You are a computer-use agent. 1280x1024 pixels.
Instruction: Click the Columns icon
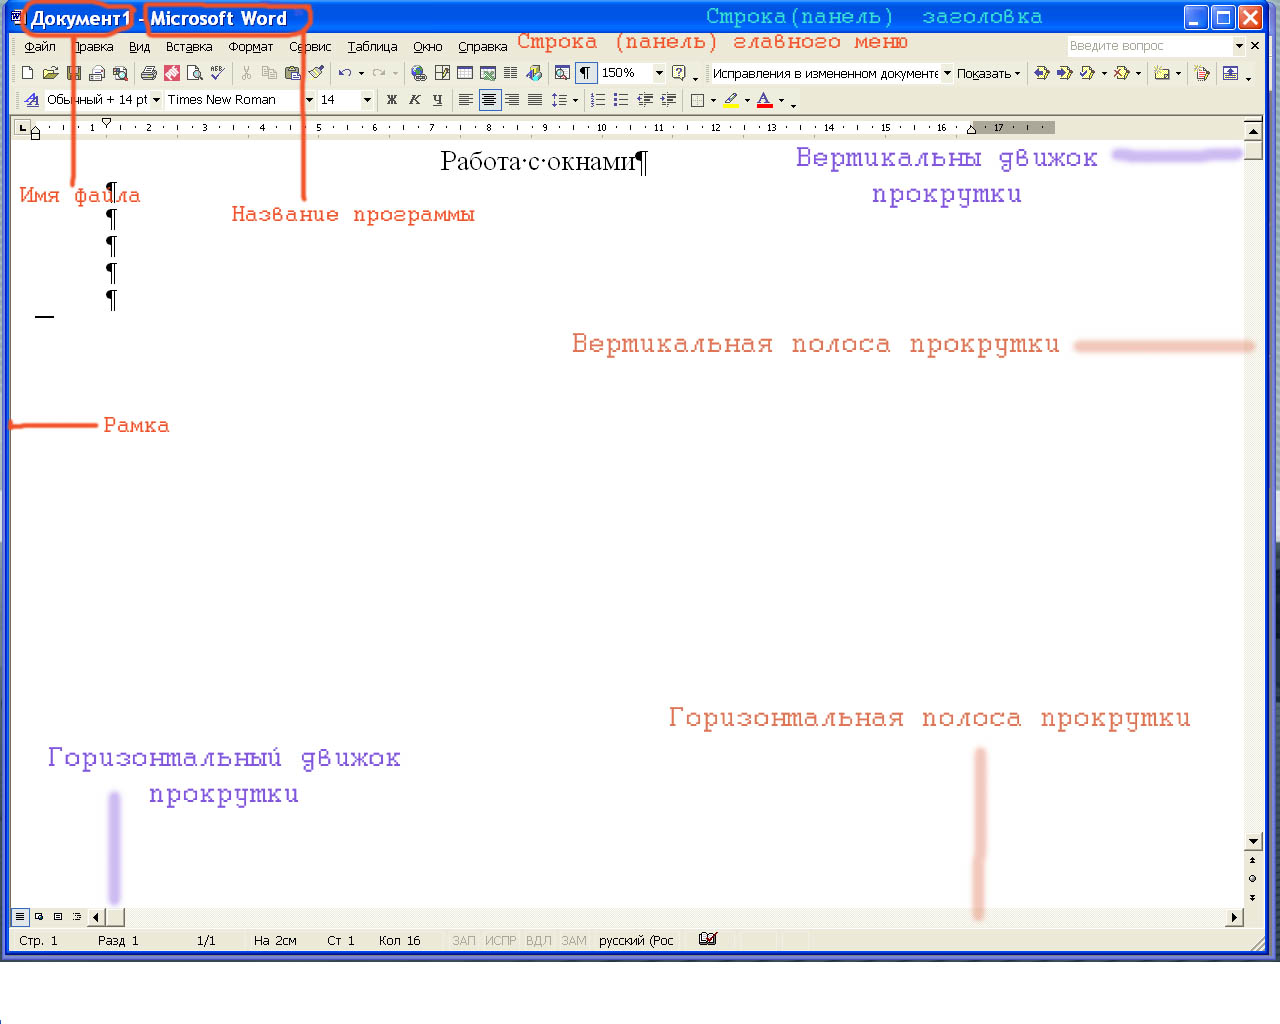tap(510, 73)
